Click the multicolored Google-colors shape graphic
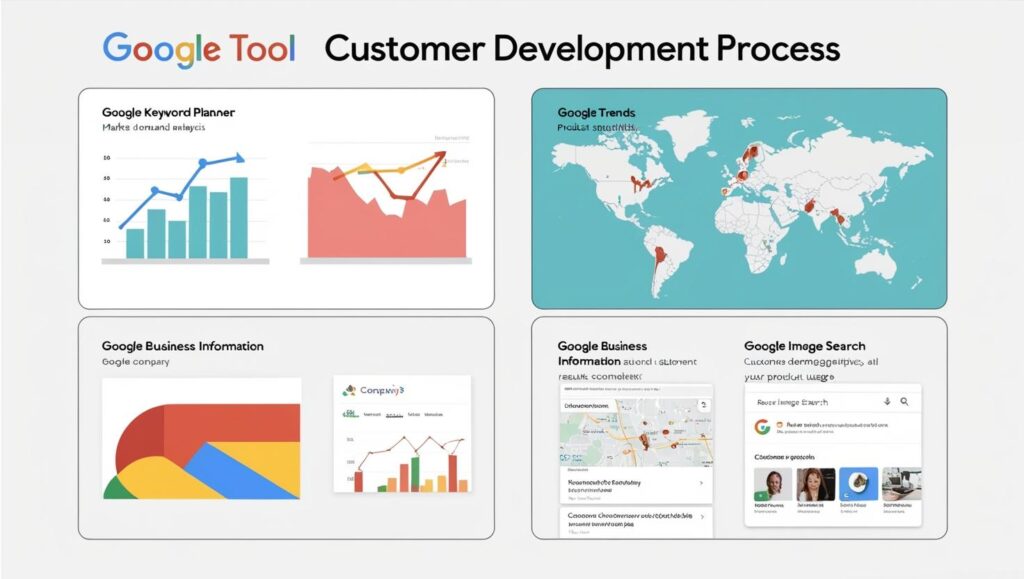Image resolution: width=1024 pixels, height=579 pixels. coord(202,451)
